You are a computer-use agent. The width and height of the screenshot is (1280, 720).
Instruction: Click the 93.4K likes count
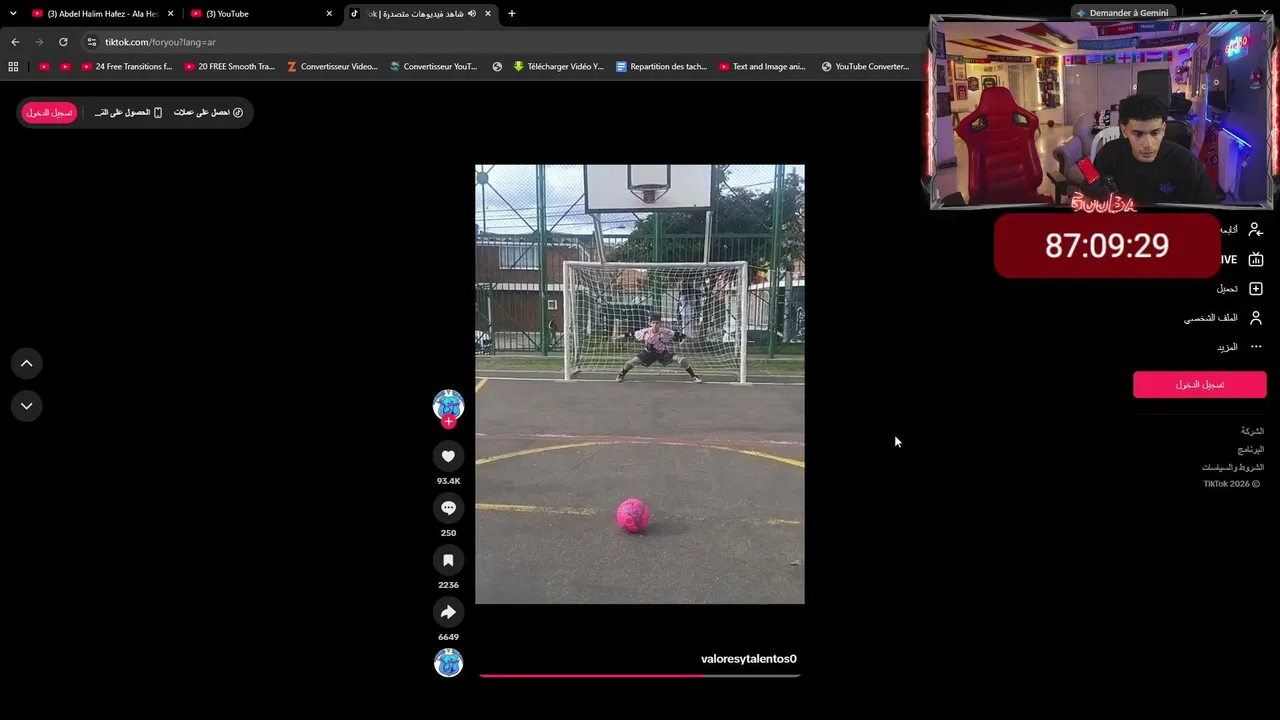[x=448, y=481]
